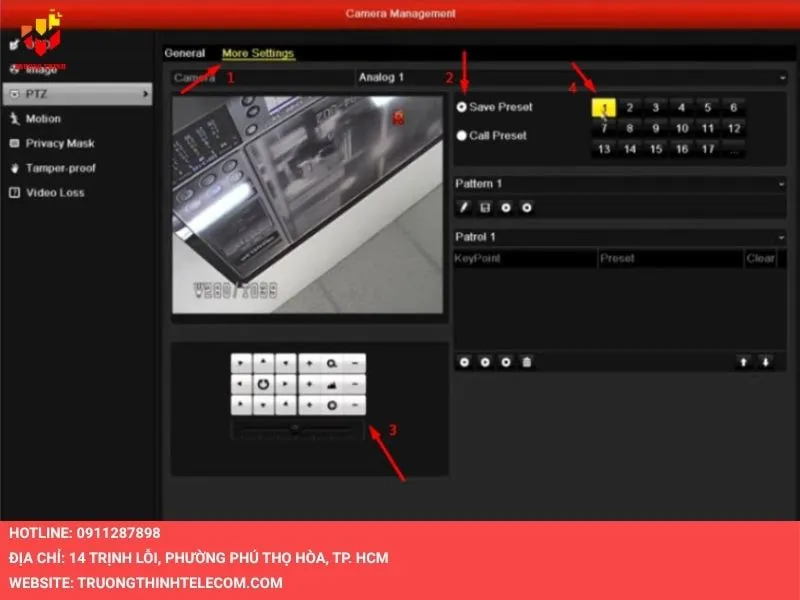
Task: Move keypoint down with the down arrow
Action: pos(765,362)
